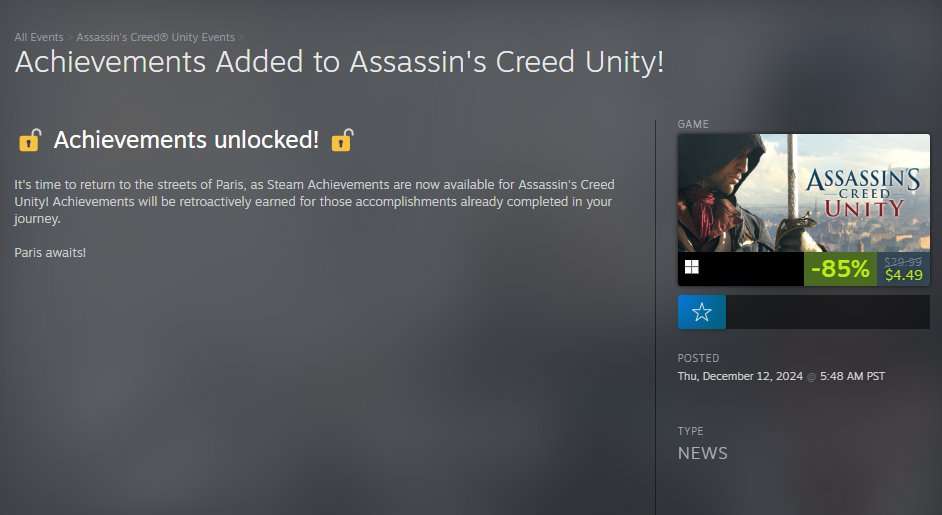Click the dark bar beside the star button

point(827,312)
